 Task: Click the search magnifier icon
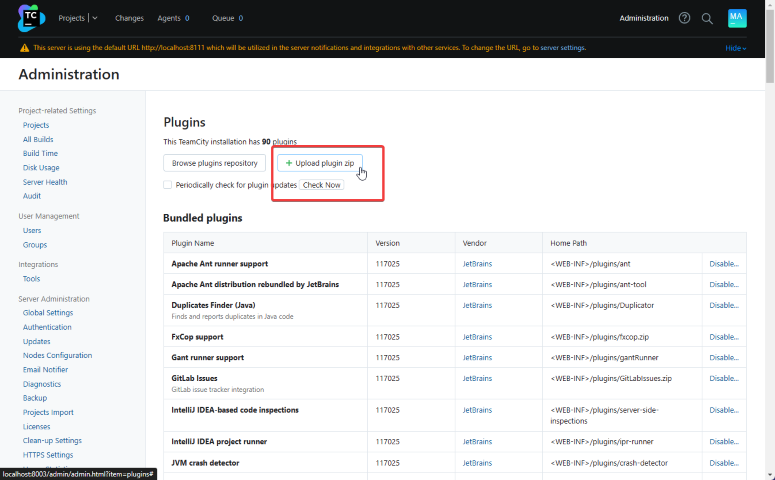tap(707, 18)
